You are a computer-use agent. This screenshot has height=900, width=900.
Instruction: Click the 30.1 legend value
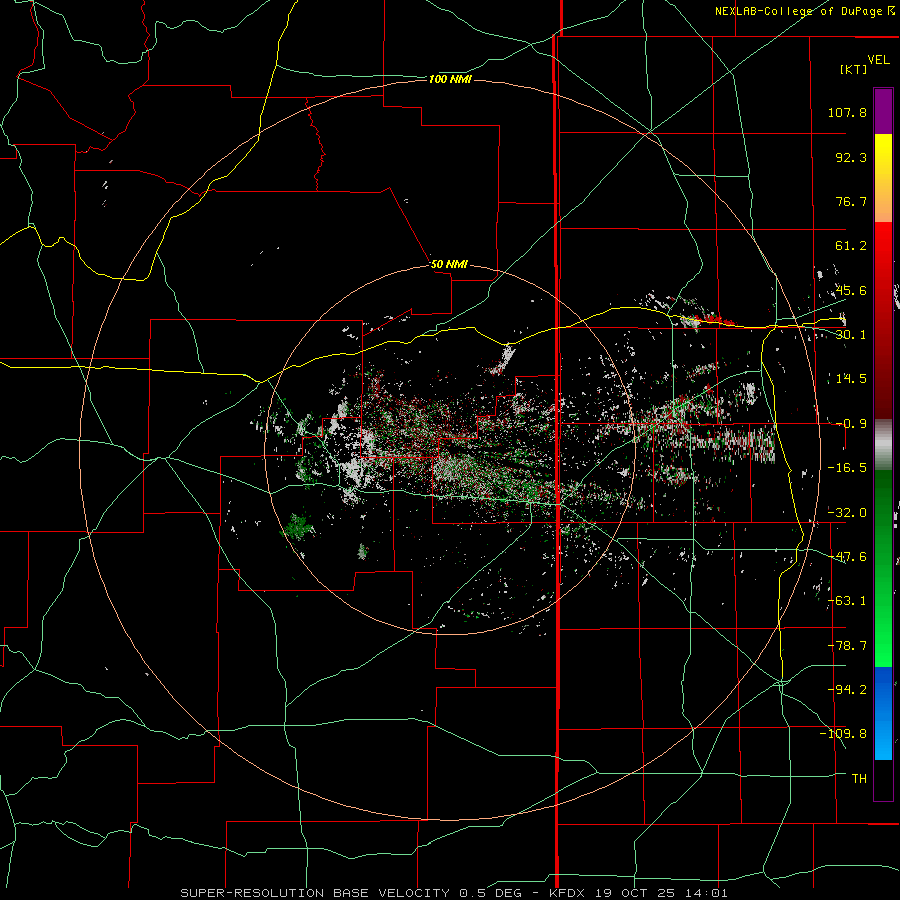[x=851, y=335]
